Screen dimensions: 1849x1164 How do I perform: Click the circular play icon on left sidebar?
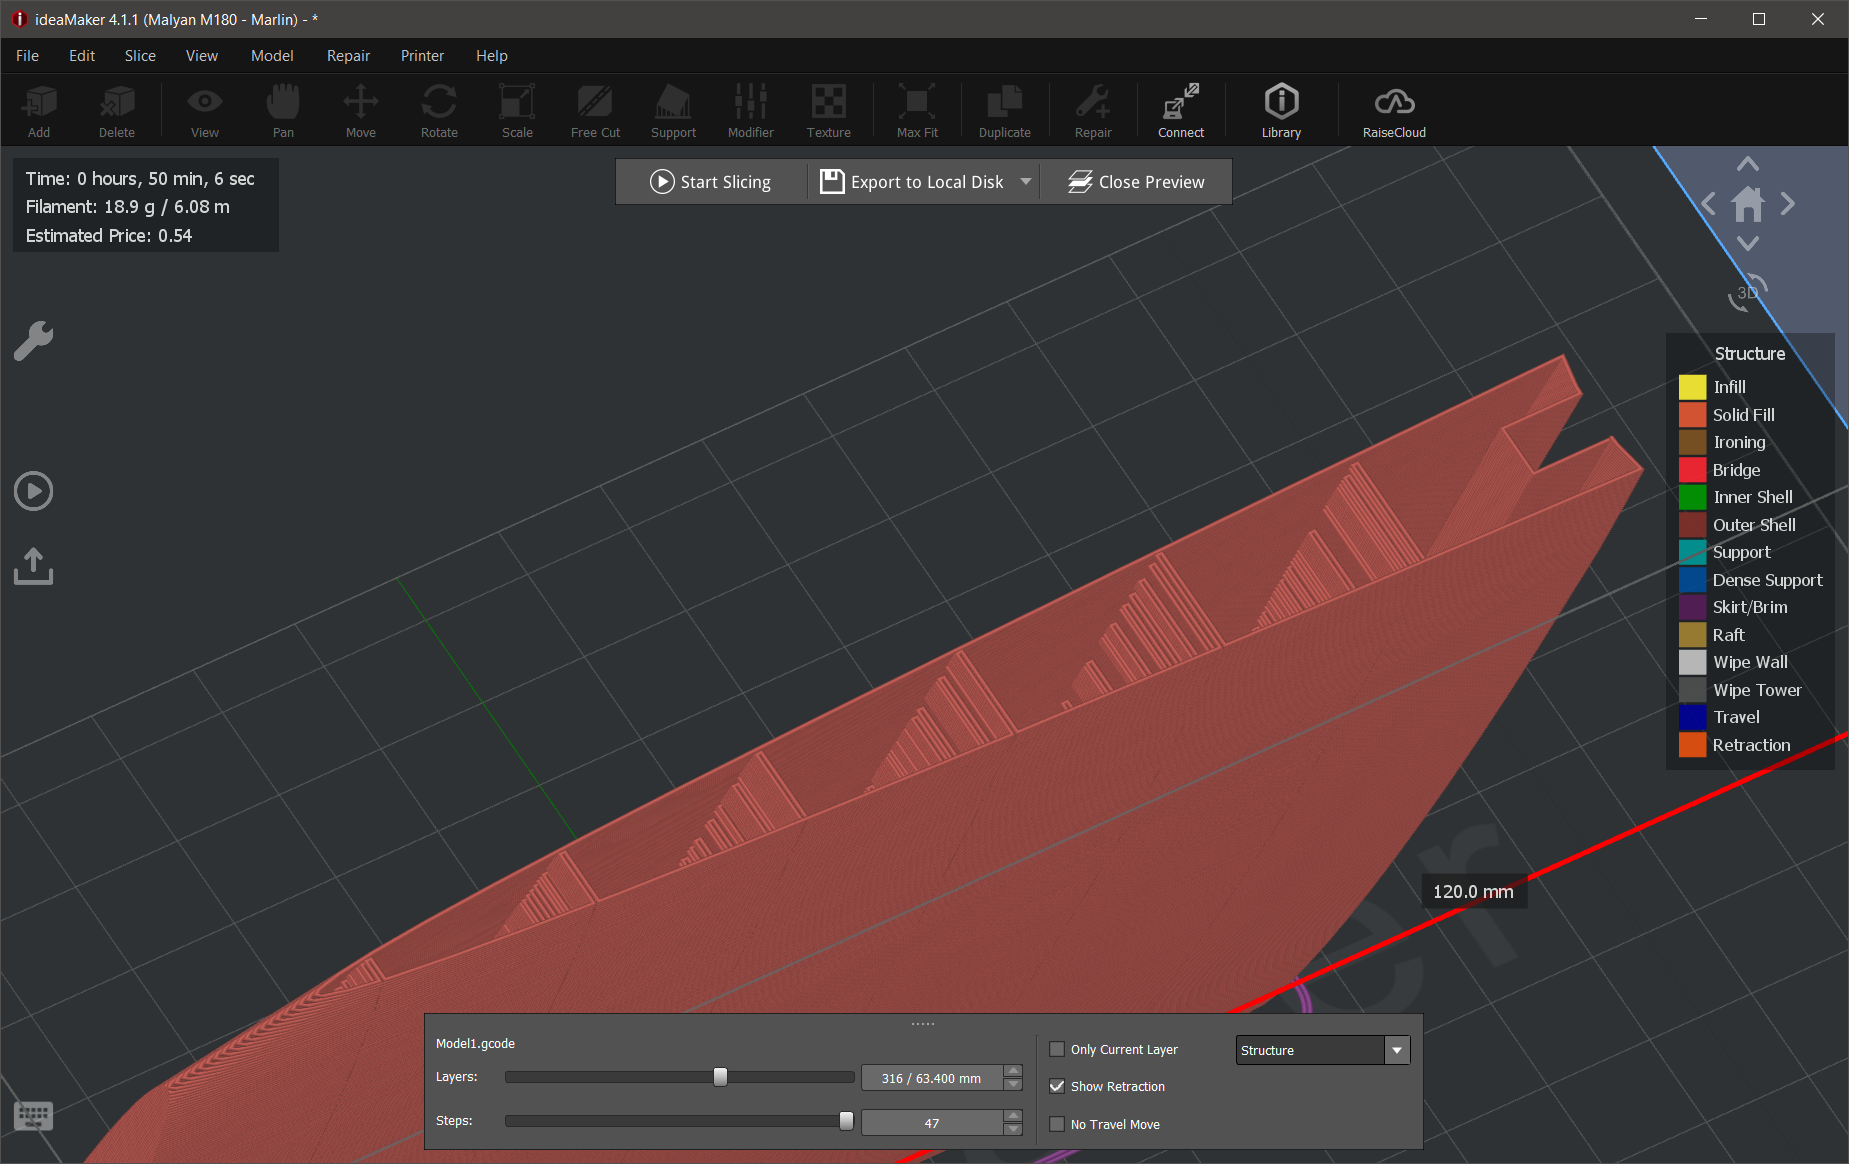[x=33, y=491]
